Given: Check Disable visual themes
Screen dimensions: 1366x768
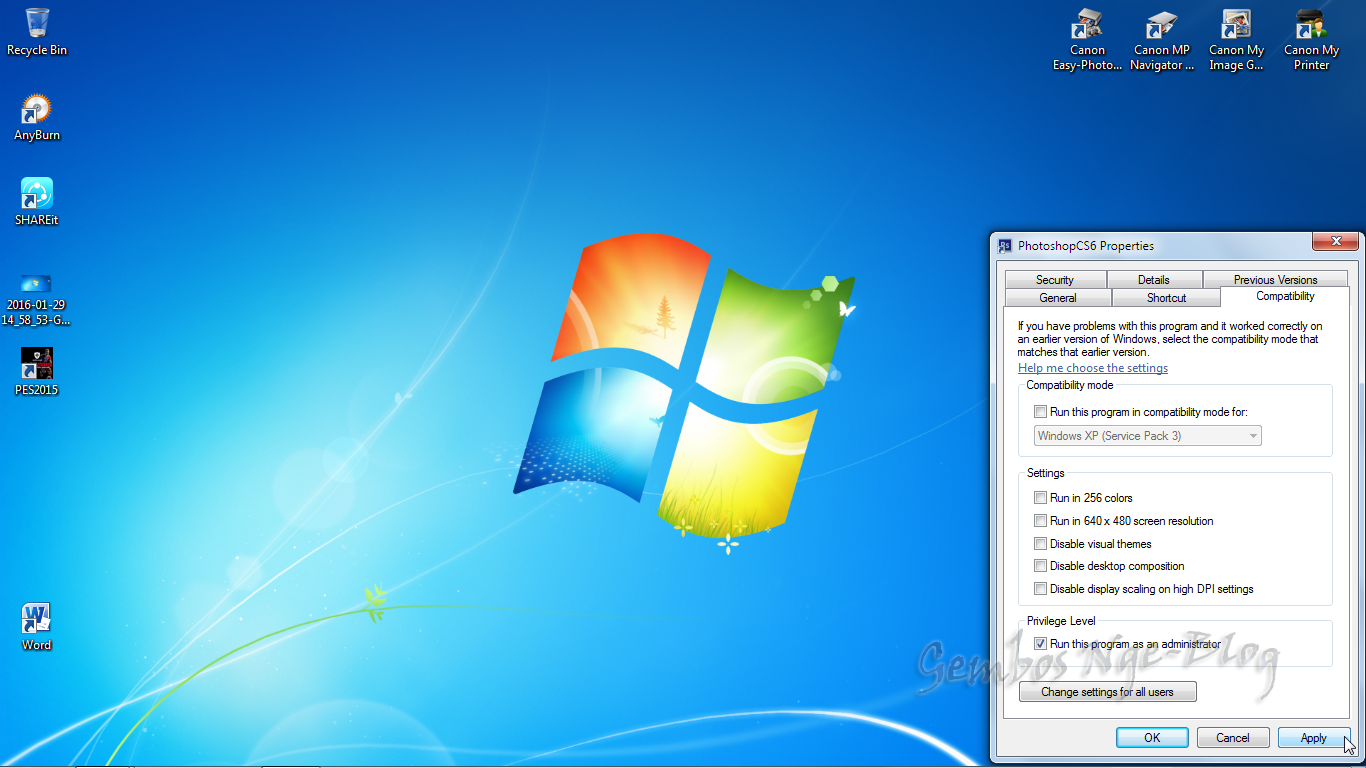Looking at the screenshot, I should 1040,543.
